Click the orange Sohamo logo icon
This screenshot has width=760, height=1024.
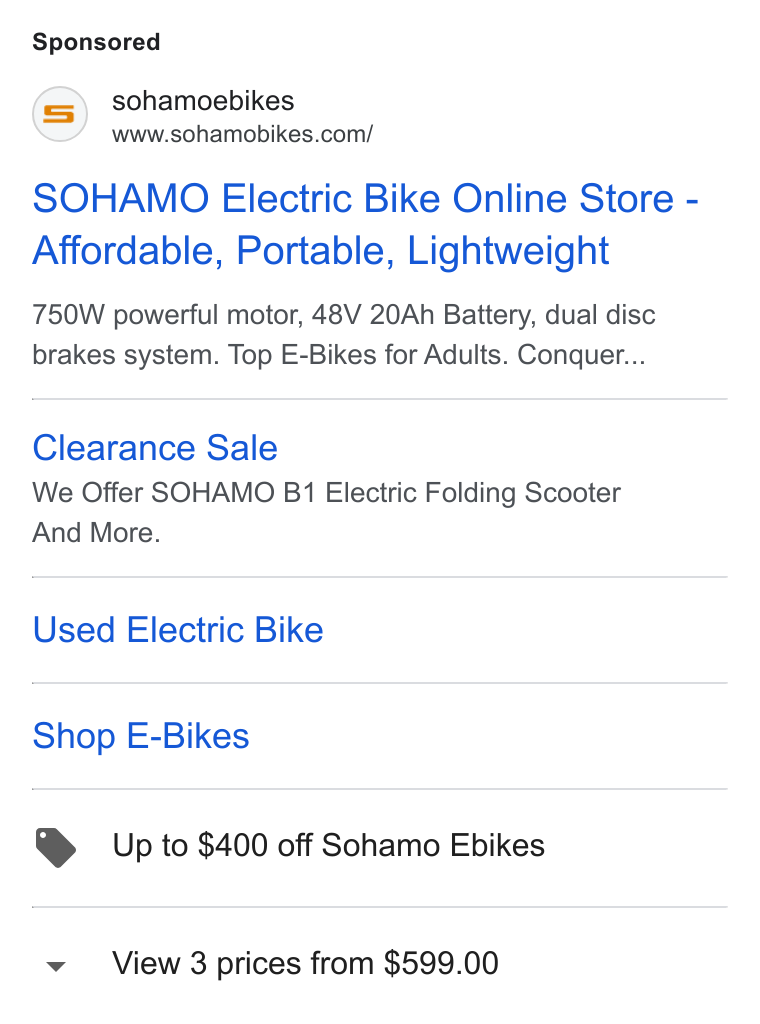point(59,114)
